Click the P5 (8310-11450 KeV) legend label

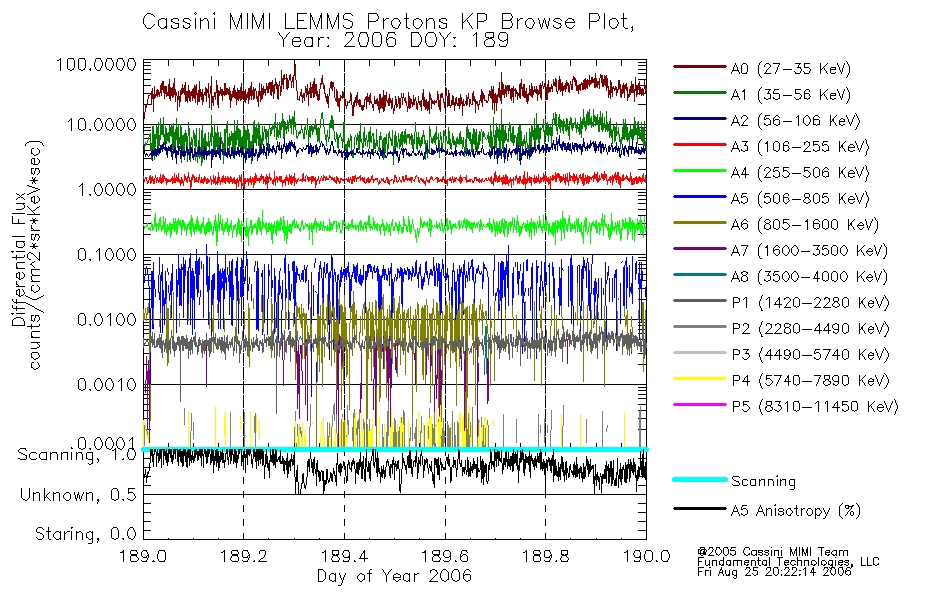(814, 407)
